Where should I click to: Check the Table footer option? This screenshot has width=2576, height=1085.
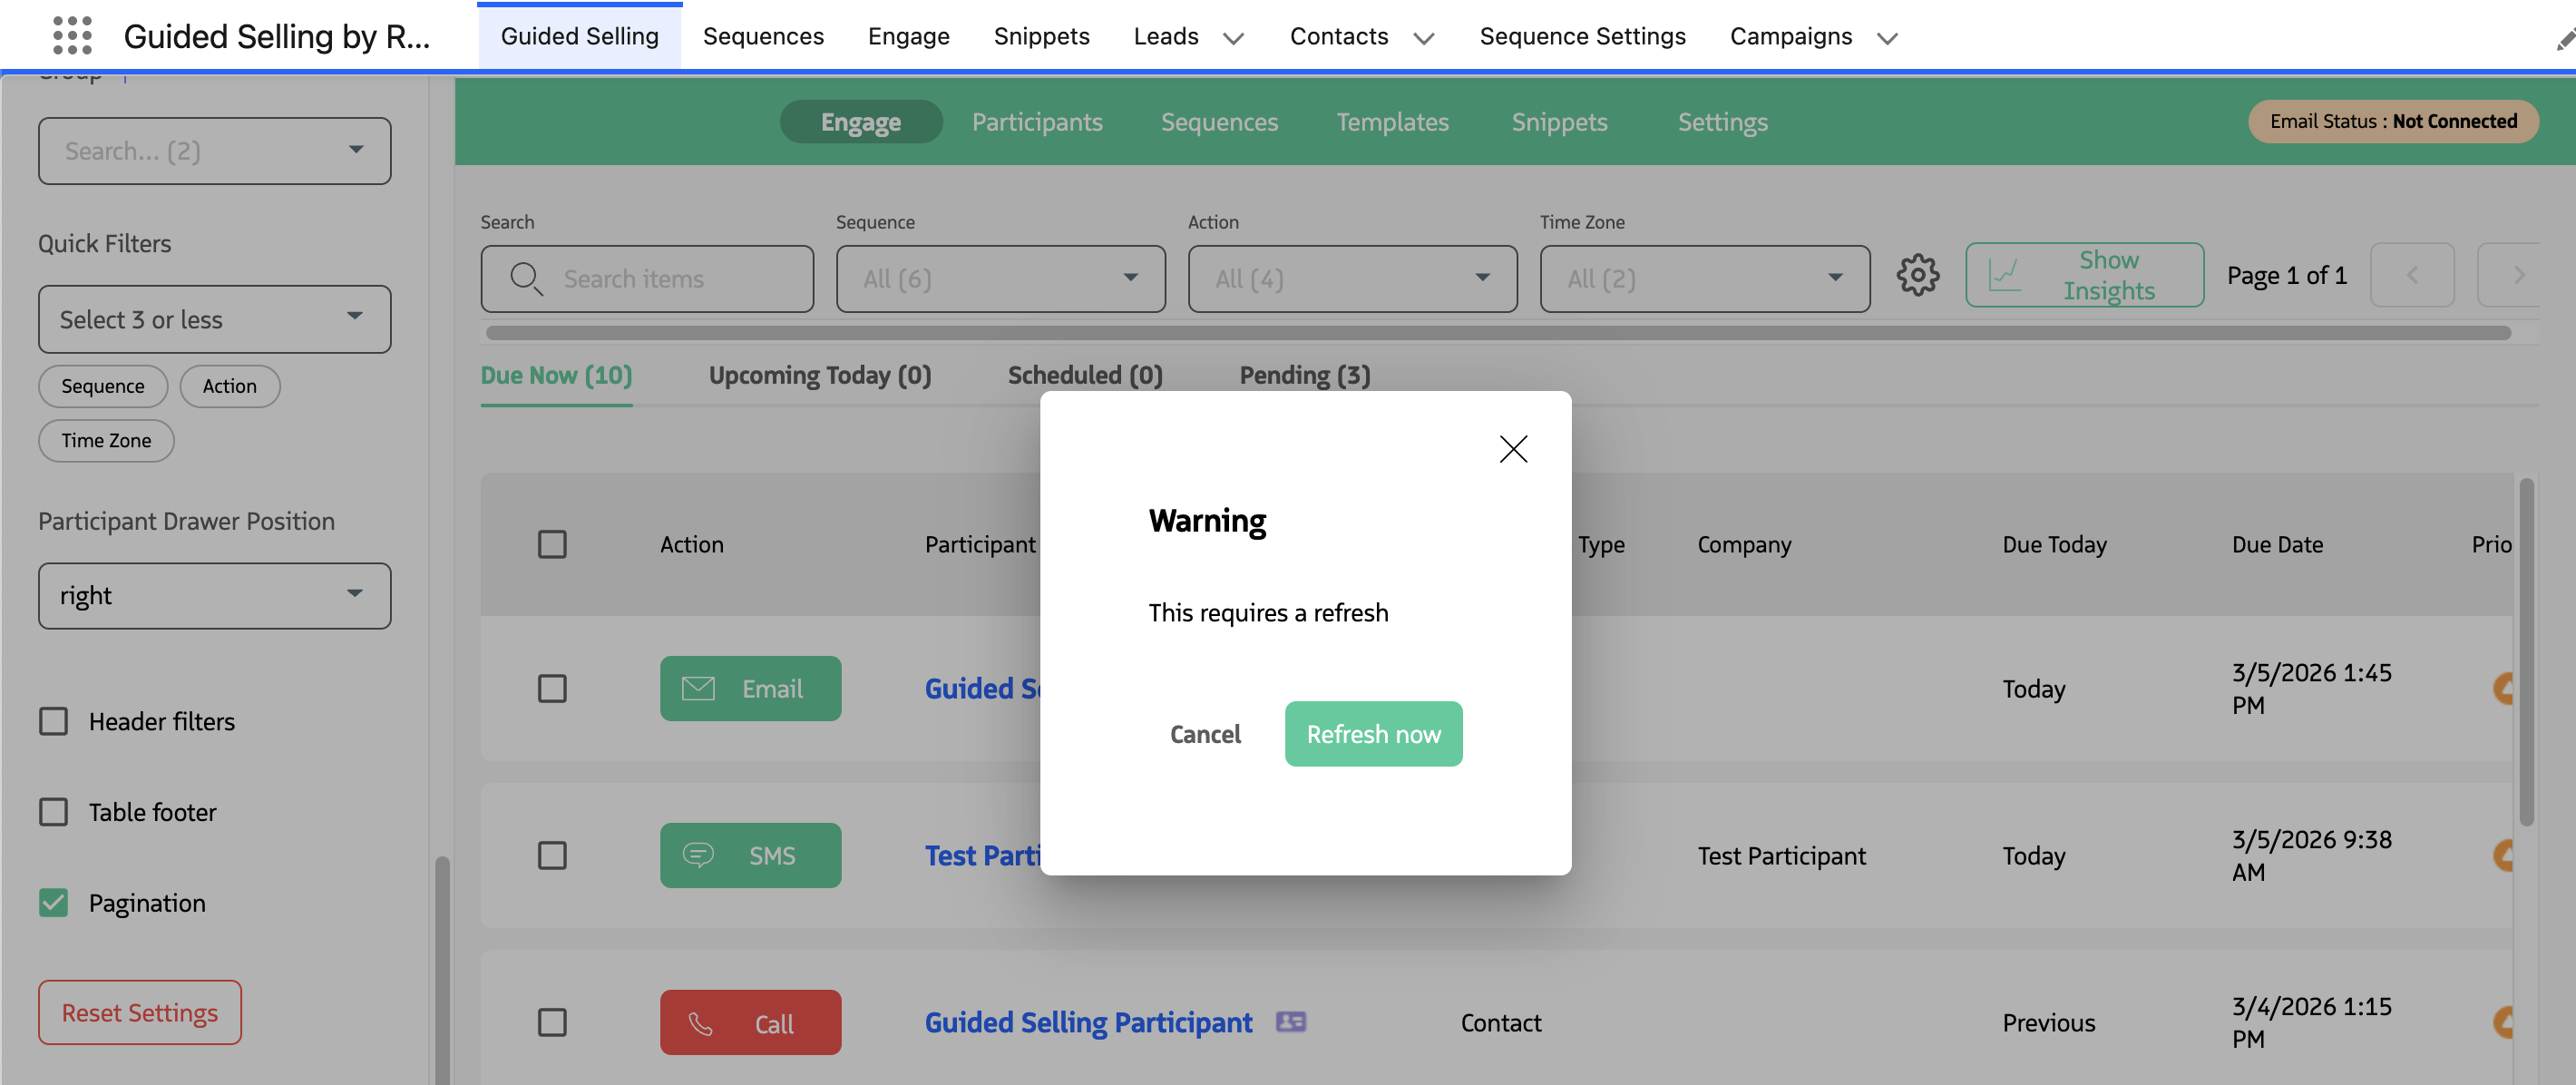[x=53, y=812]
